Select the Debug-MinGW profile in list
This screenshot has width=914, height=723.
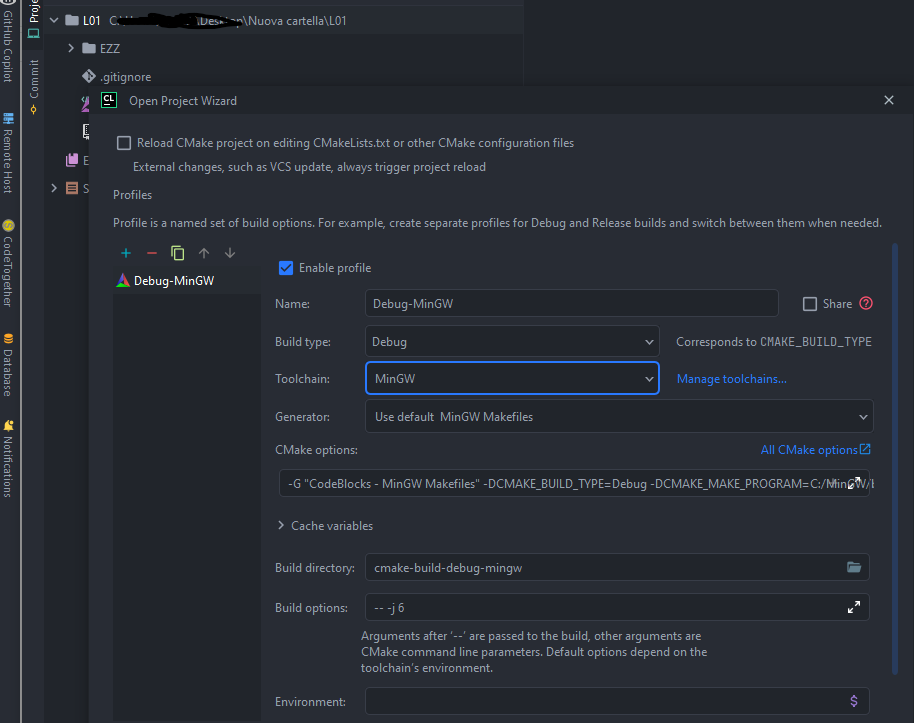[x=187, y=280]
